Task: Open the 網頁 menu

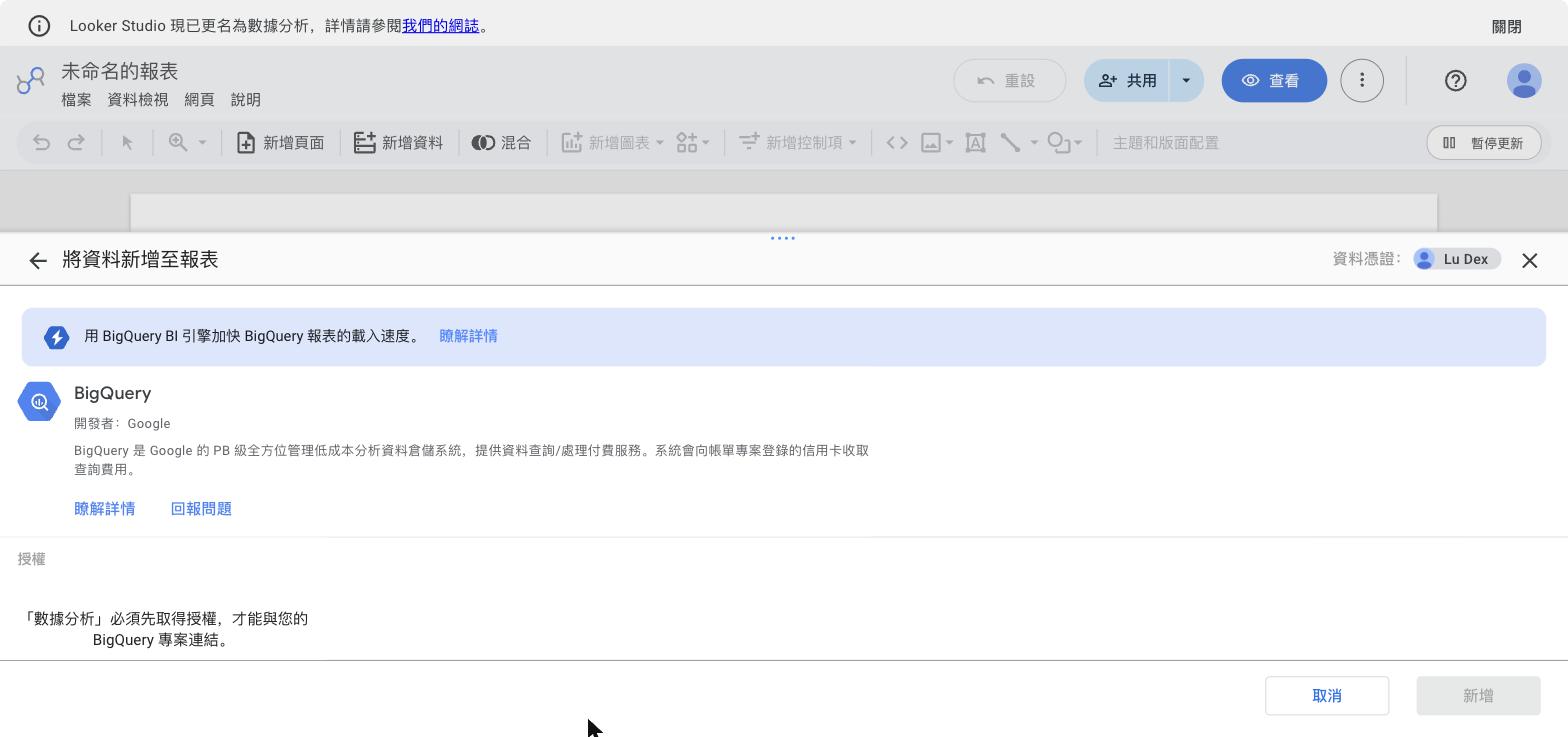Action: click(199, 100)
